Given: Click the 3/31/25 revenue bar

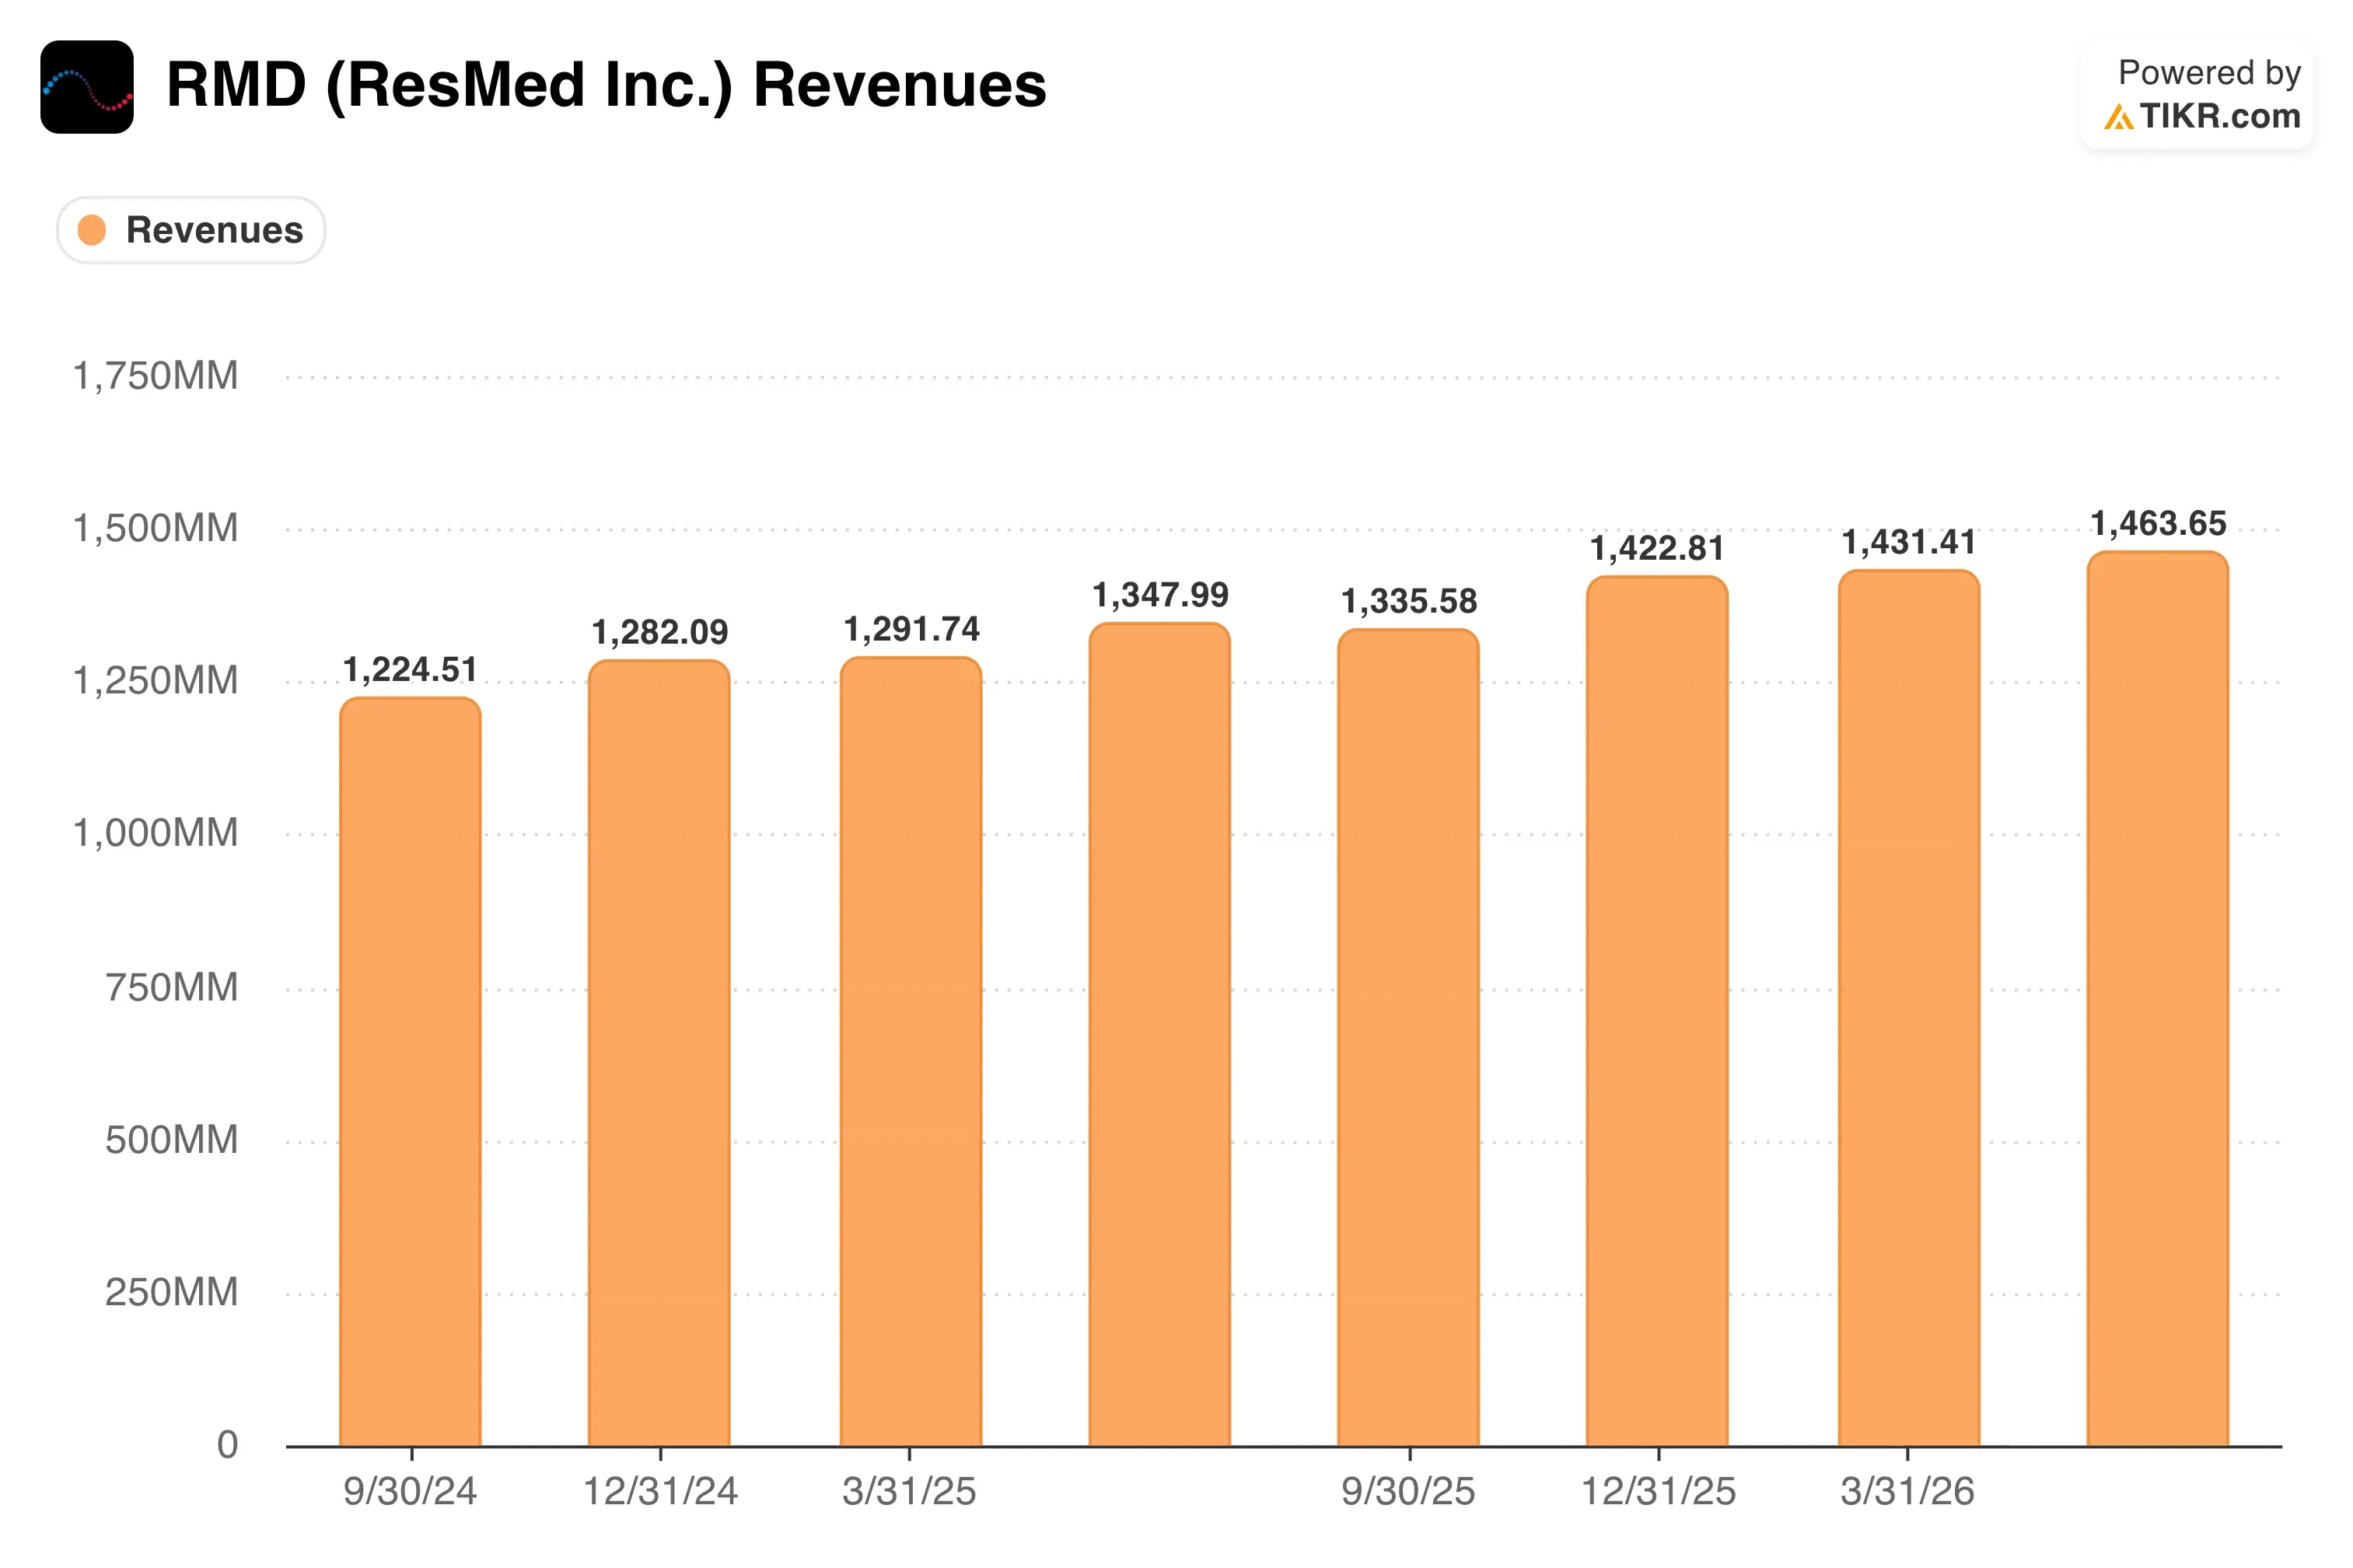Looking at the screenshot, I should (x=911, y=1051).
